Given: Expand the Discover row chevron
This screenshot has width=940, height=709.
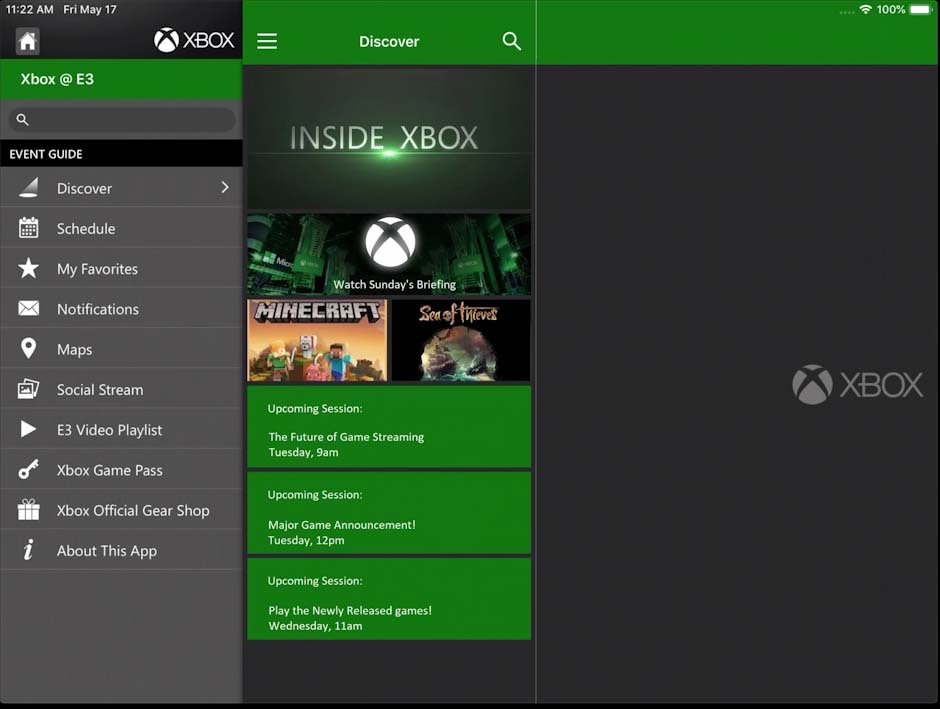Looking at the screenshot, I should pyautogui.click(x=225, y=188).
